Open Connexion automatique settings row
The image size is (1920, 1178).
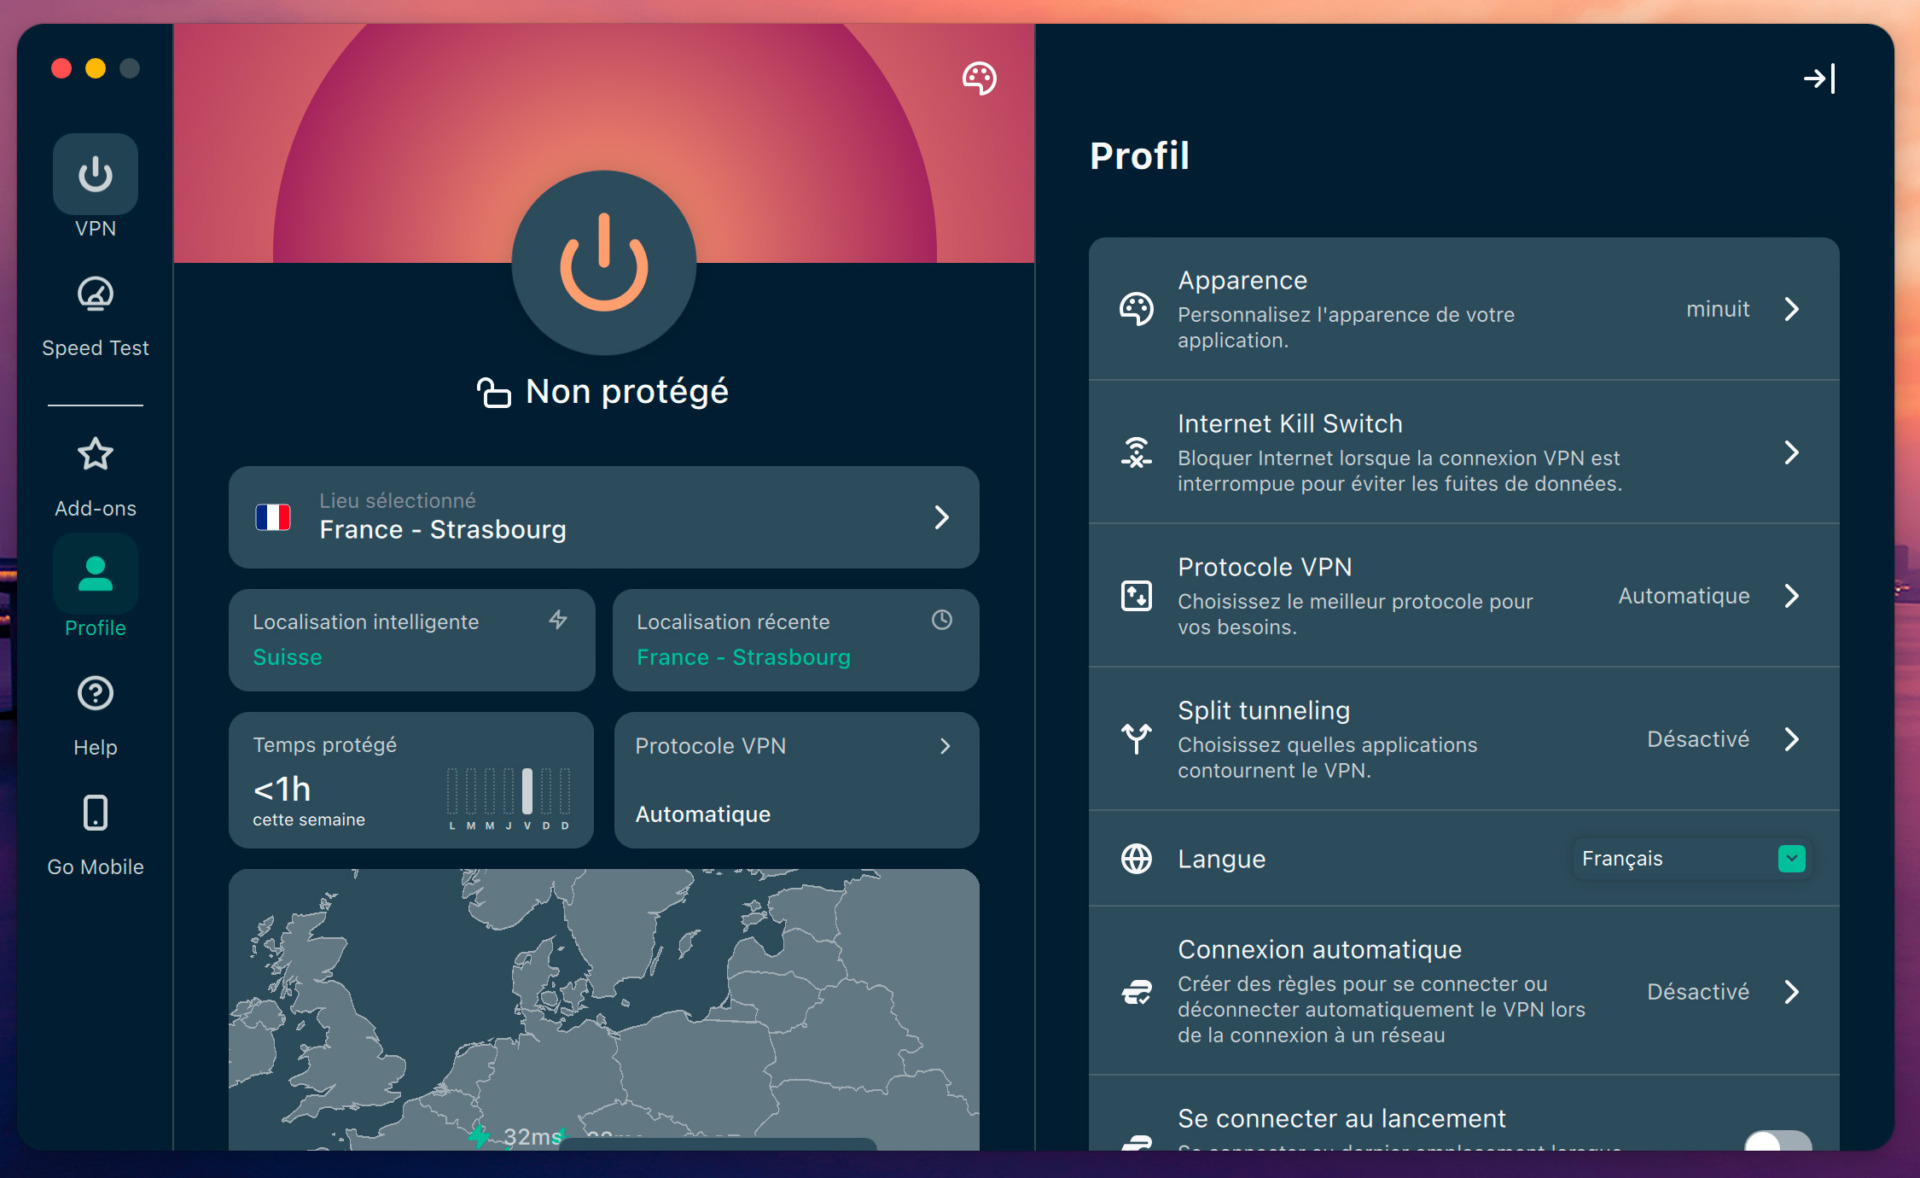click(x=1463, y=991)
